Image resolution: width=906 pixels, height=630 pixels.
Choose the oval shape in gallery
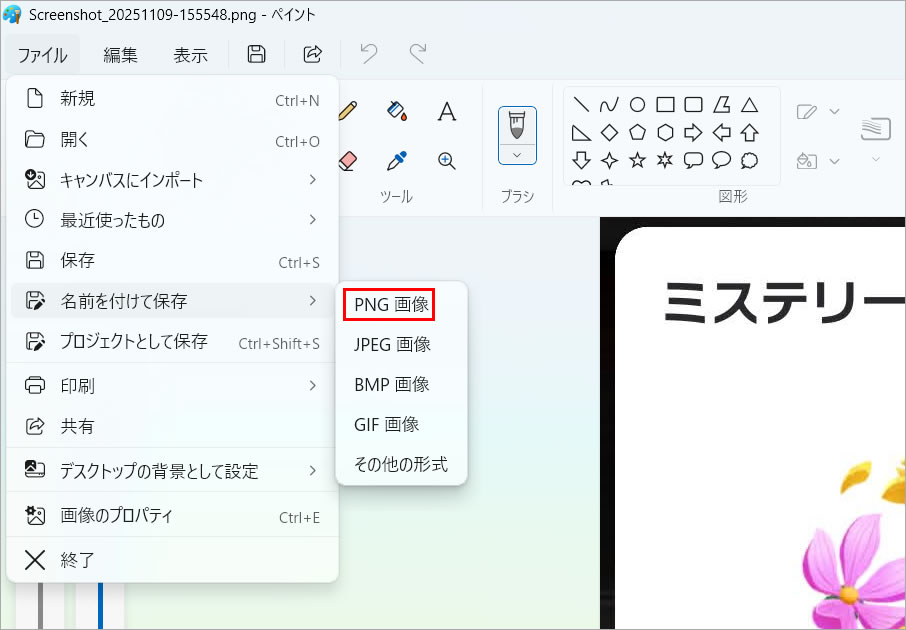pyautogui.click(x=637, y=104)
